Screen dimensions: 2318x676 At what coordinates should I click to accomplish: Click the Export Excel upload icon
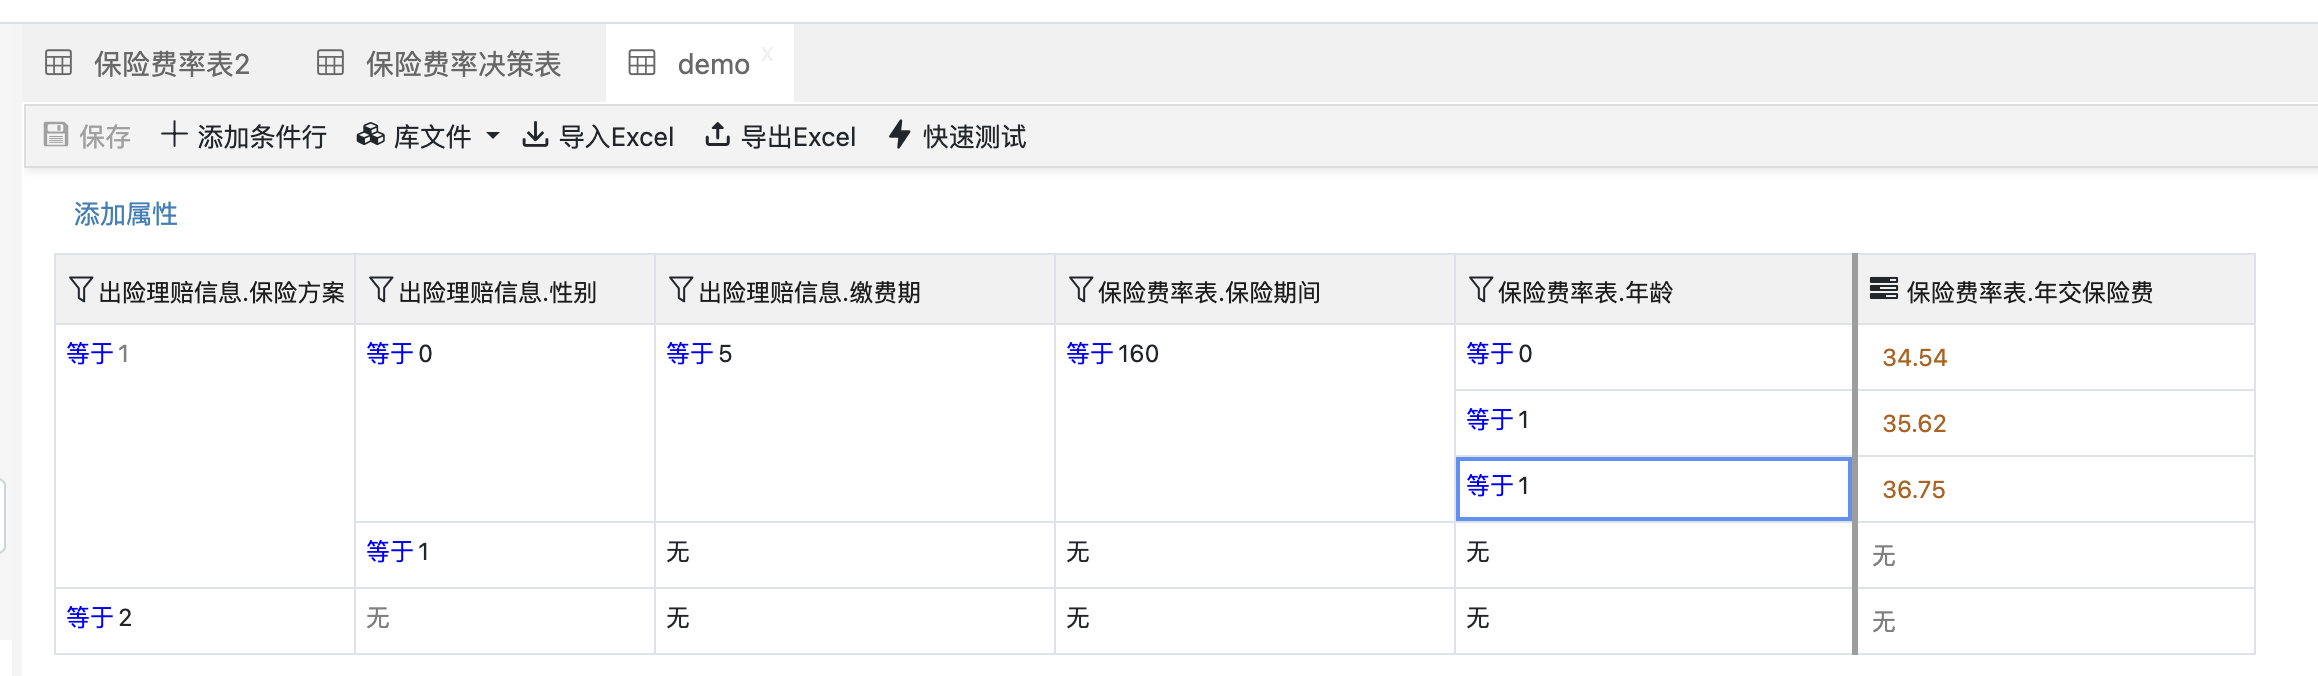pos(717,134)
